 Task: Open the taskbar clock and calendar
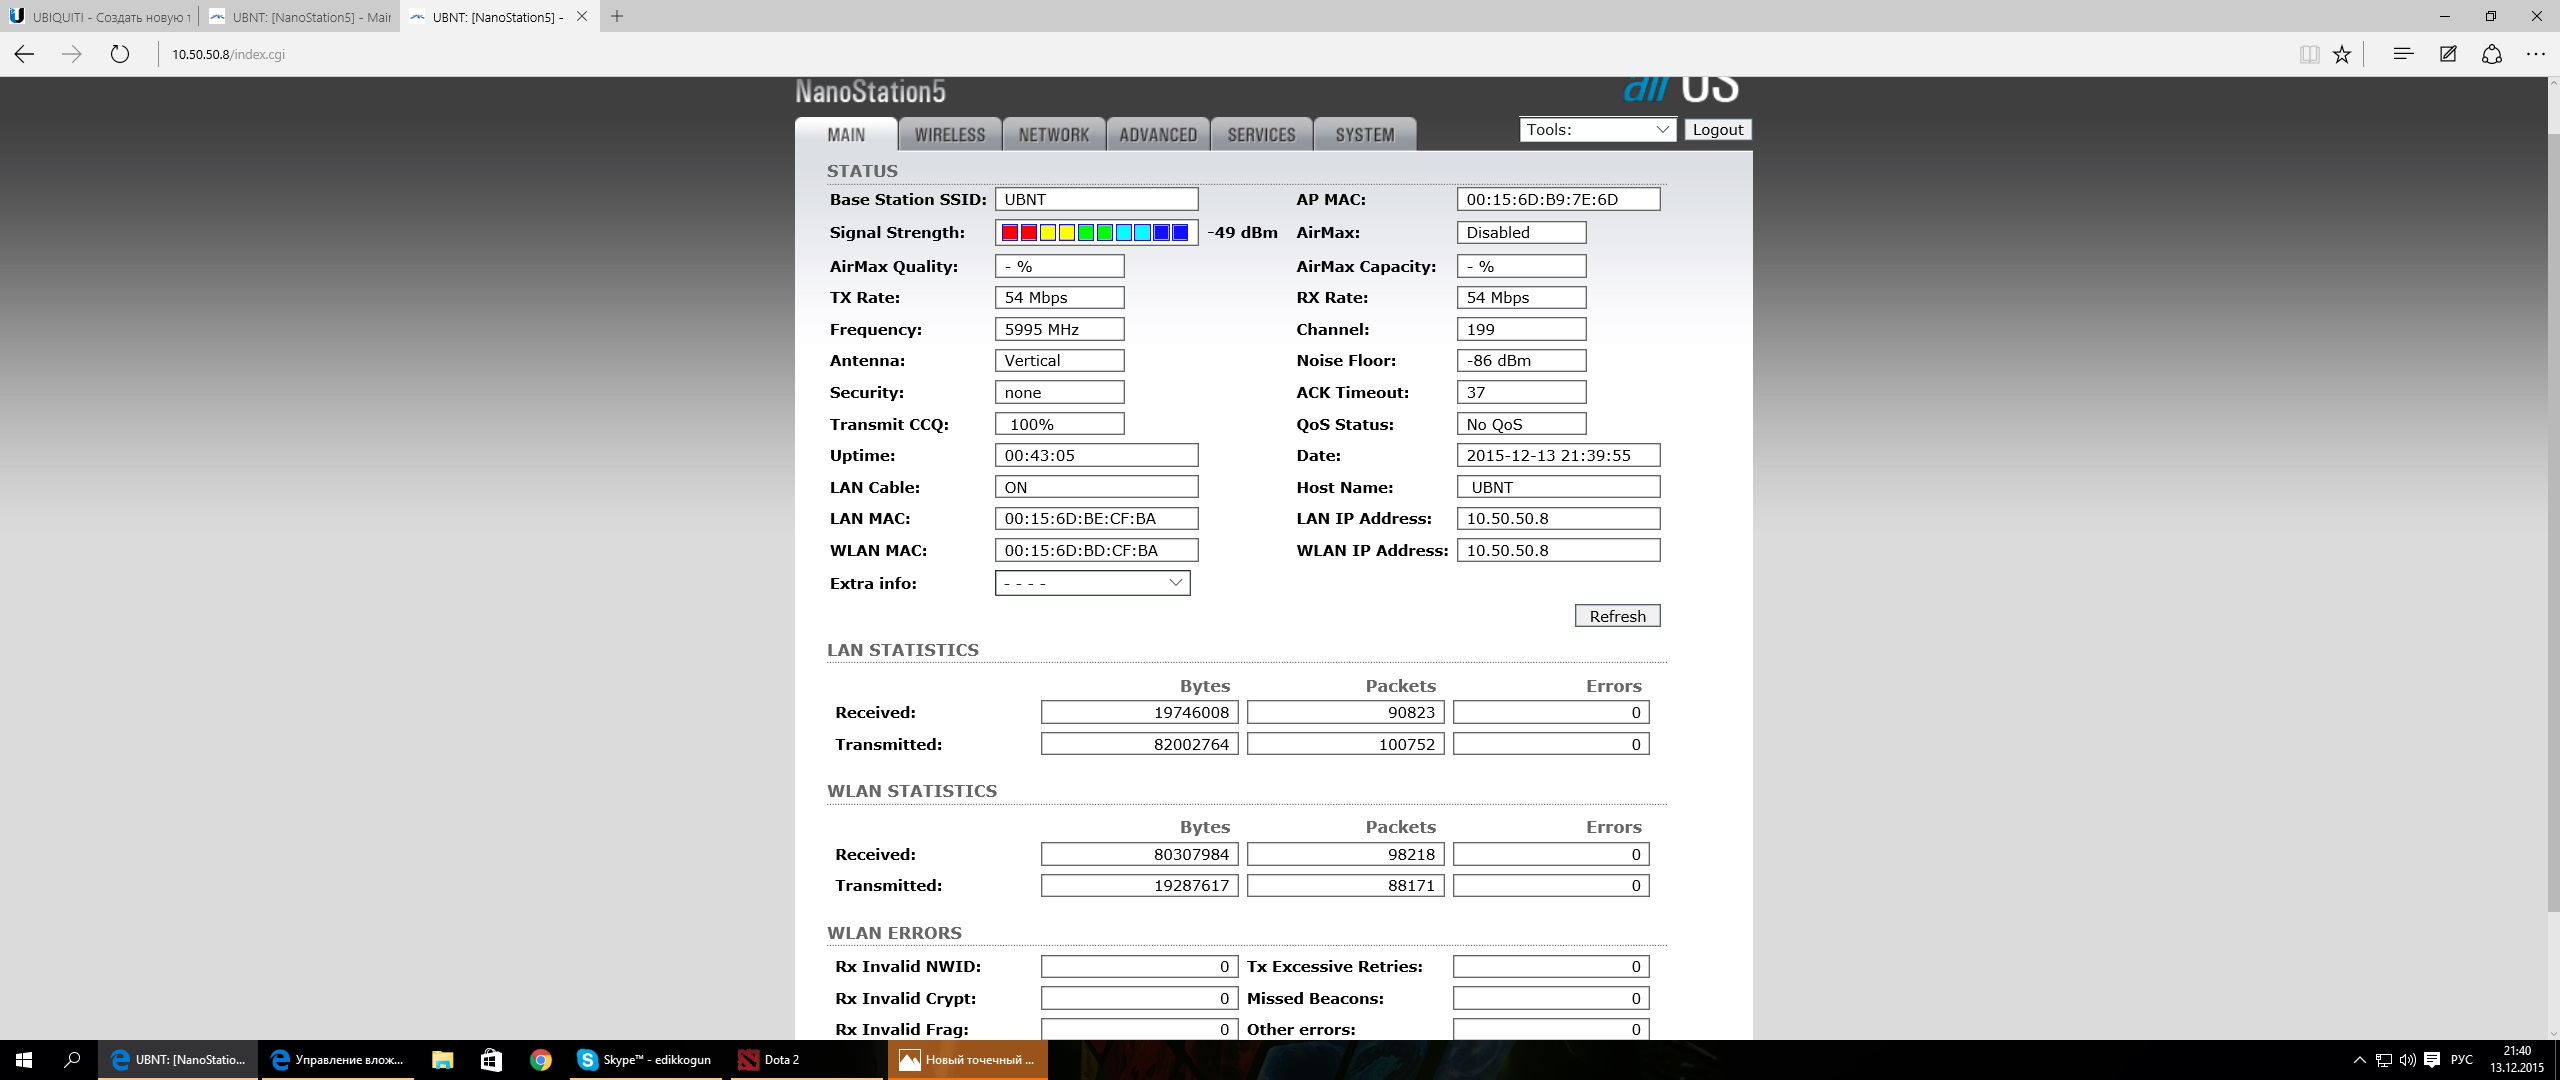[x=2517, y=1060]
